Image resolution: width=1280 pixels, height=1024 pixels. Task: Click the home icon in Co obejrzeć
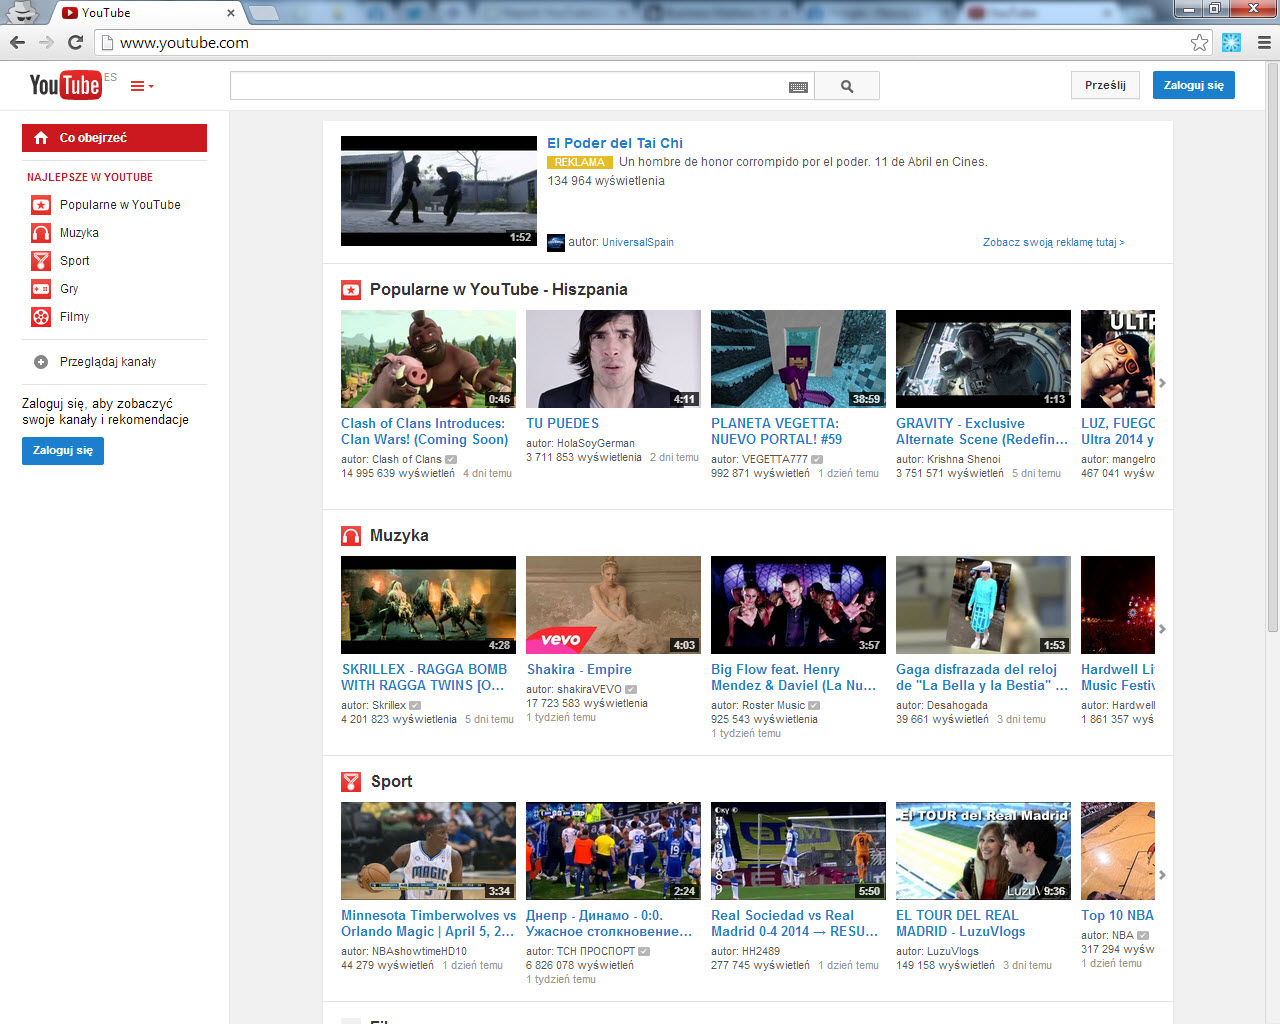[41, 138]
